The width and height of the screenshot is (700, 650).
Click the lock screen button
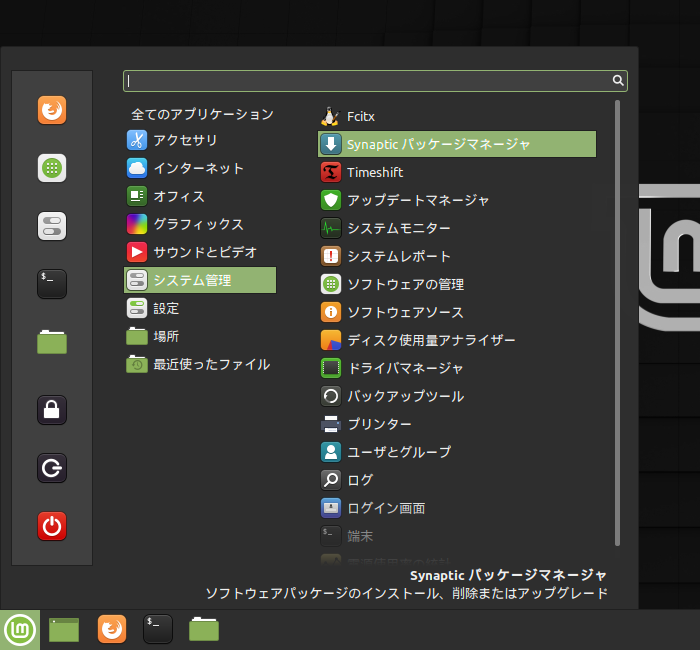coord(52,410)
